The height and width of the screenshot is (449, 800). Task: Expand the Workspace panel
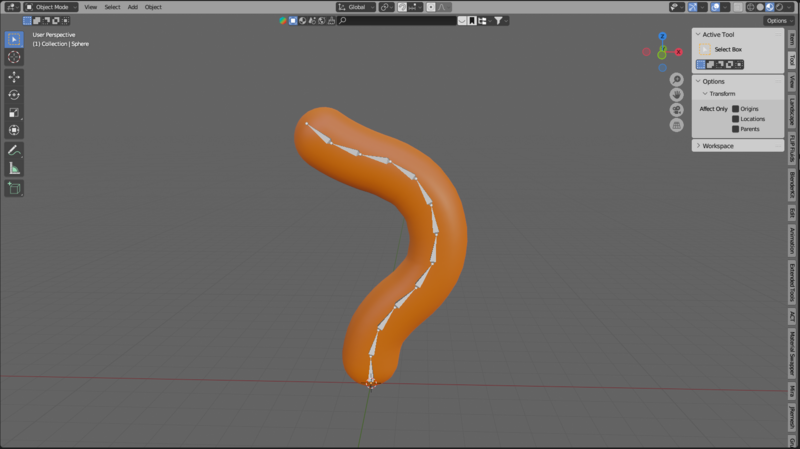pyautogui.click(x=718, y=146)
